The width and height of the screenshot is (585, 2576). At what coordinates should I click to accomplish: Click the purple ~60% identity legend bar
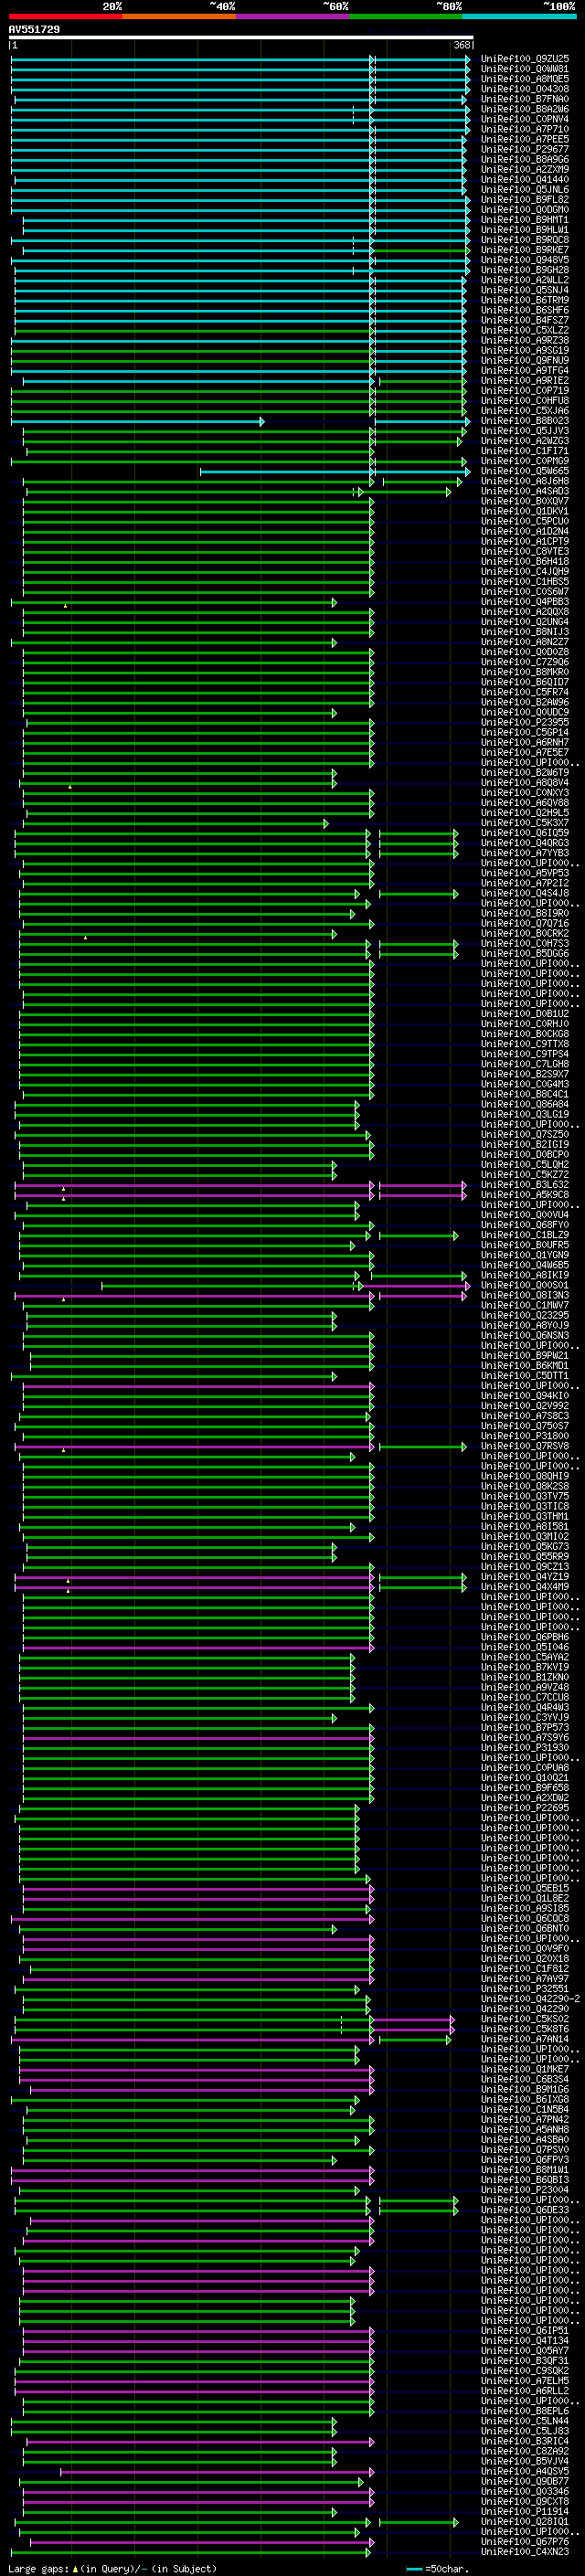[293, 16]
